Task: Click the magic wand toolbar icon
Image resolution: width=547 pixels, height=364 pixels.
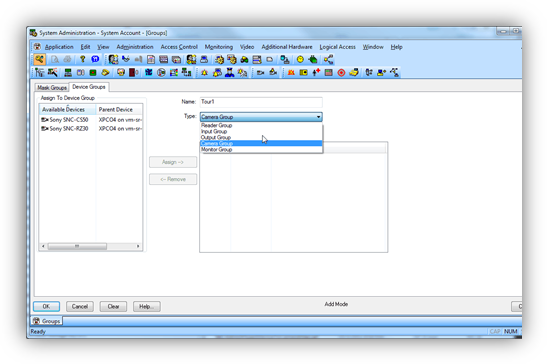Action: coord(52,73)
